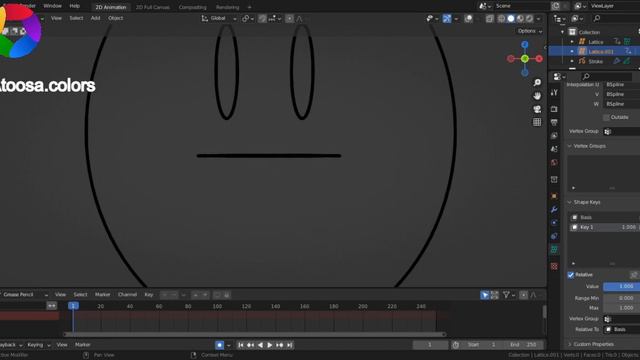Screen dimensions: 640x360
Task: Open the World properties tab
Action: [x=554, y=162]
